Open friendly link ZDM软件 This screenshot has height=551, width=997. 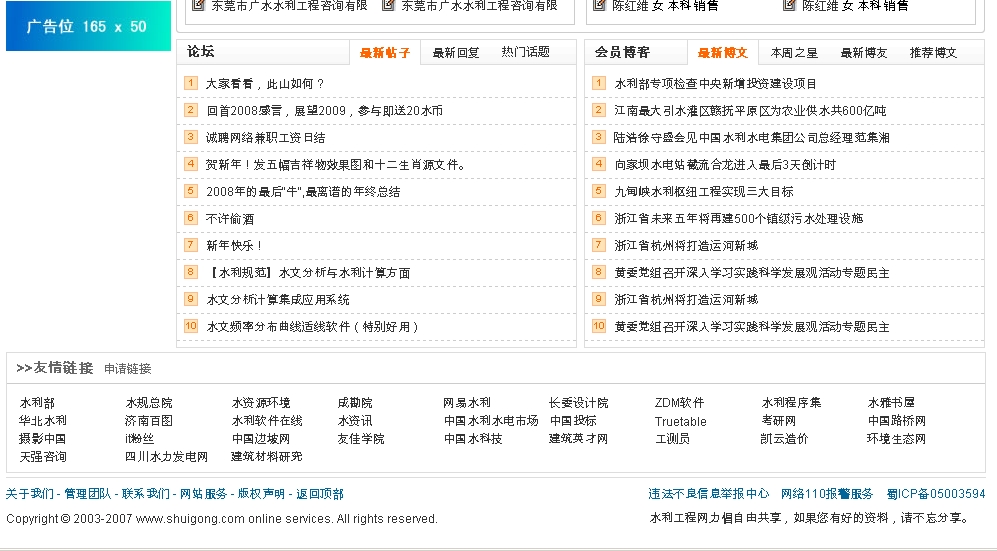679,403
